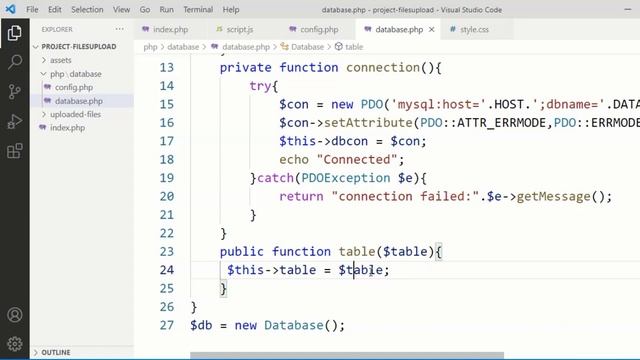
Task: Click the '$db = new Database();' line
Action: 267,325
